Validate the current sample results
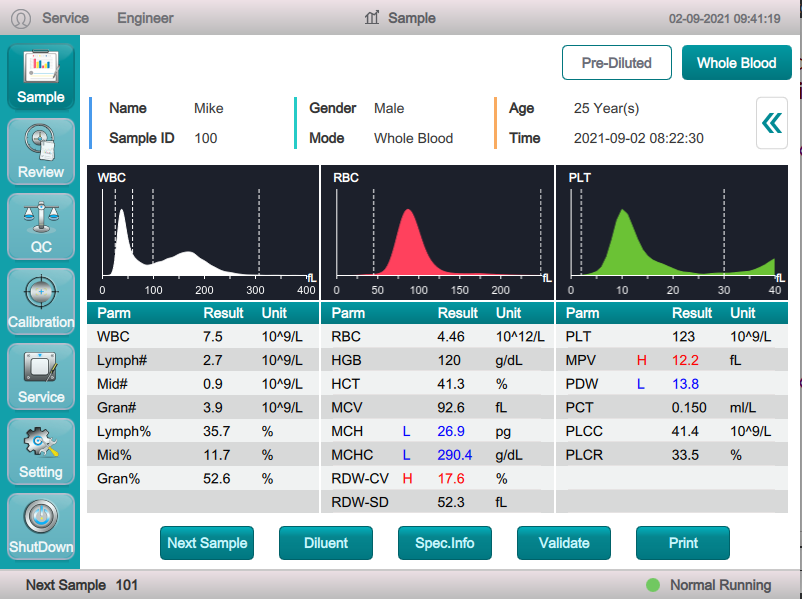 (564, 543)
